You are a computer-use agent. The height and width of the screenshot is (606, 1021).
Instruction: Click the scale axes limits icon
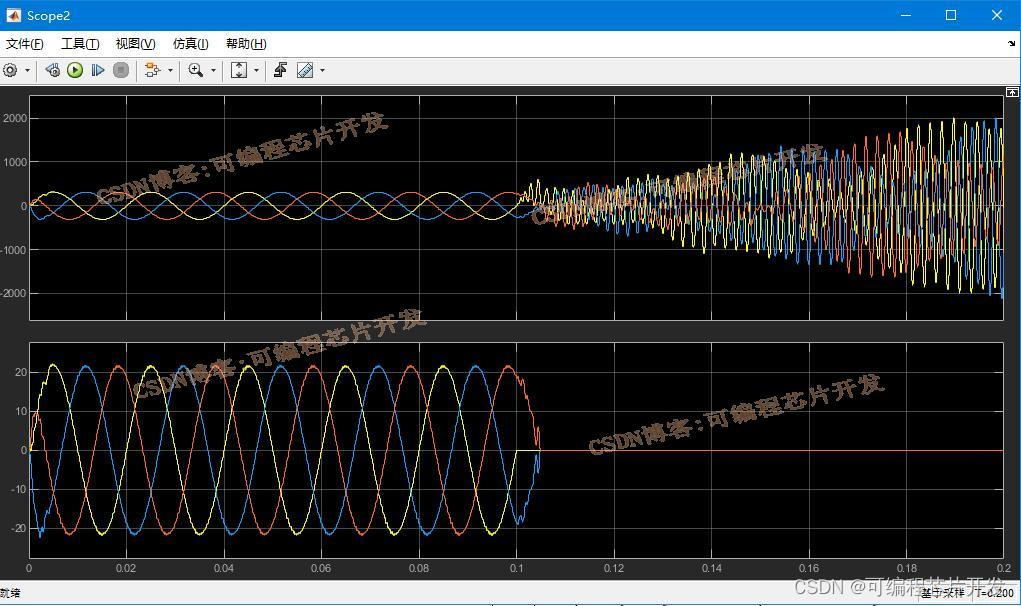click(x=239, y=70)
